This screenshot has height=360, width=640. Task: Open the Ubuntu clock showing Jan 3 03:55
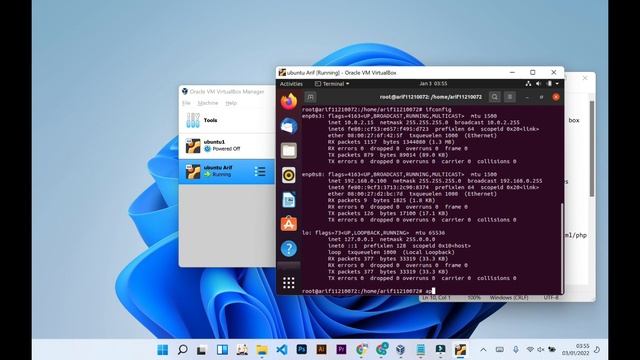point(433,84)
